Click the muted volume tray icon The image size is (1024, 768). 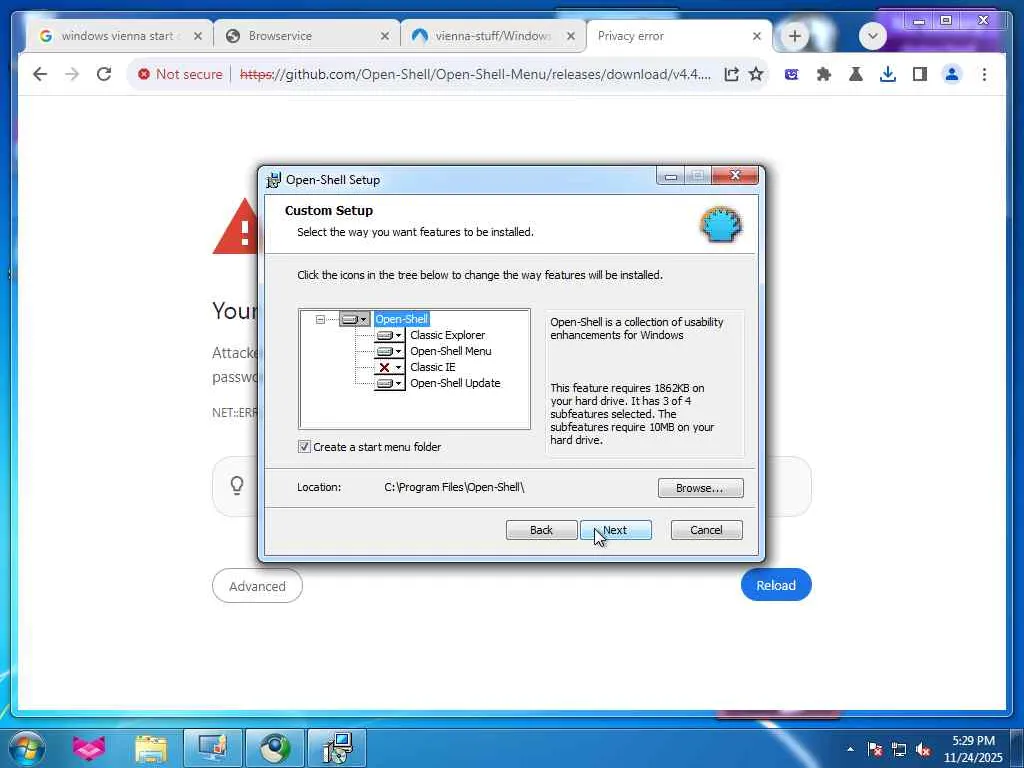[x=923, y=749]
